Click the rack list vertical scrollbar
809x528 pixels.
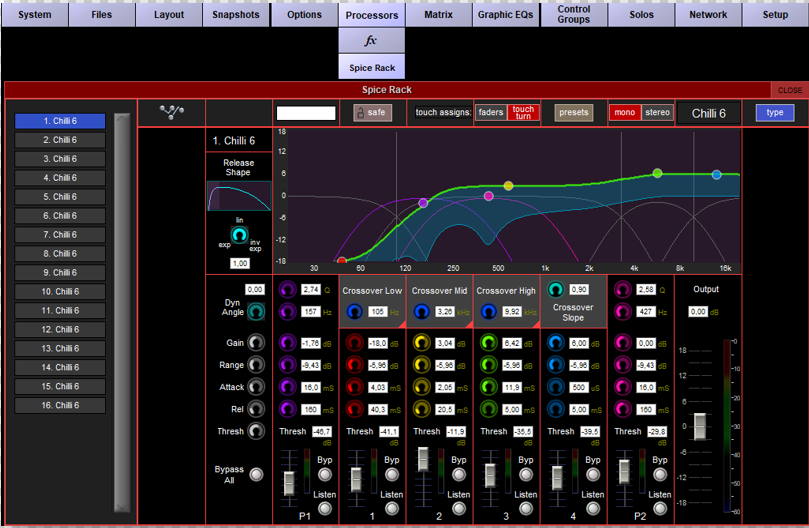coord(122,313)
